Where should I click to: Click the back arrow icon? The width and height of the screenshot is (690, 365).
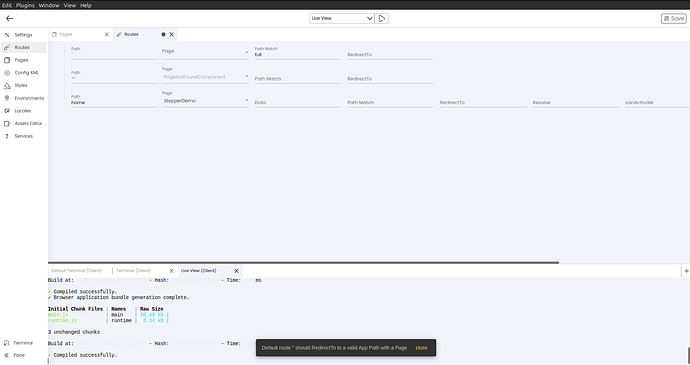10,18
